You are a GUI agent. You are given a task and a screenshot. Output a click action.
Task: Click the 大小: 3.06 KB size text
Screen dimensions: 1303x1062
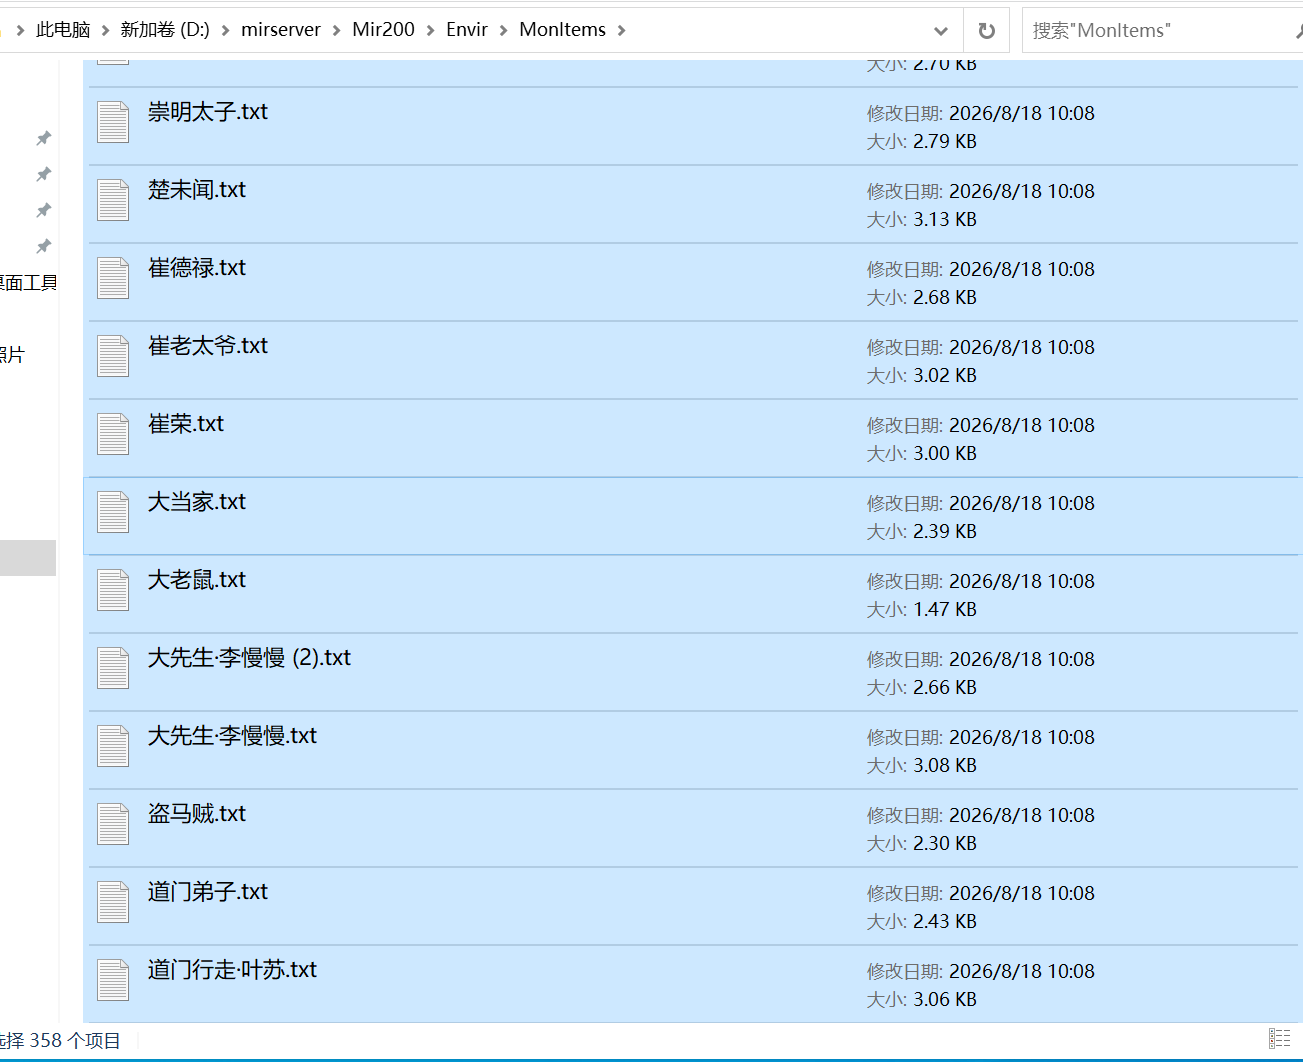(x=922, y=1000)
